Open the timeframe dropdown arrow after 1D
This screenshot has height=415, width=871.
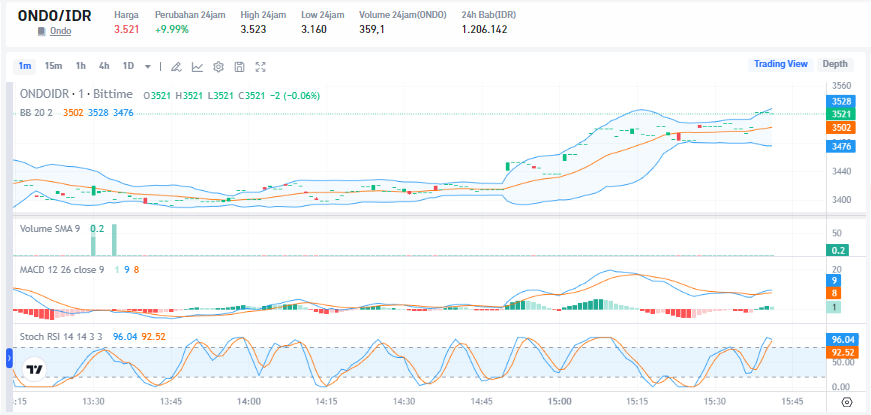pyautogui.click(x=148, y=67)
